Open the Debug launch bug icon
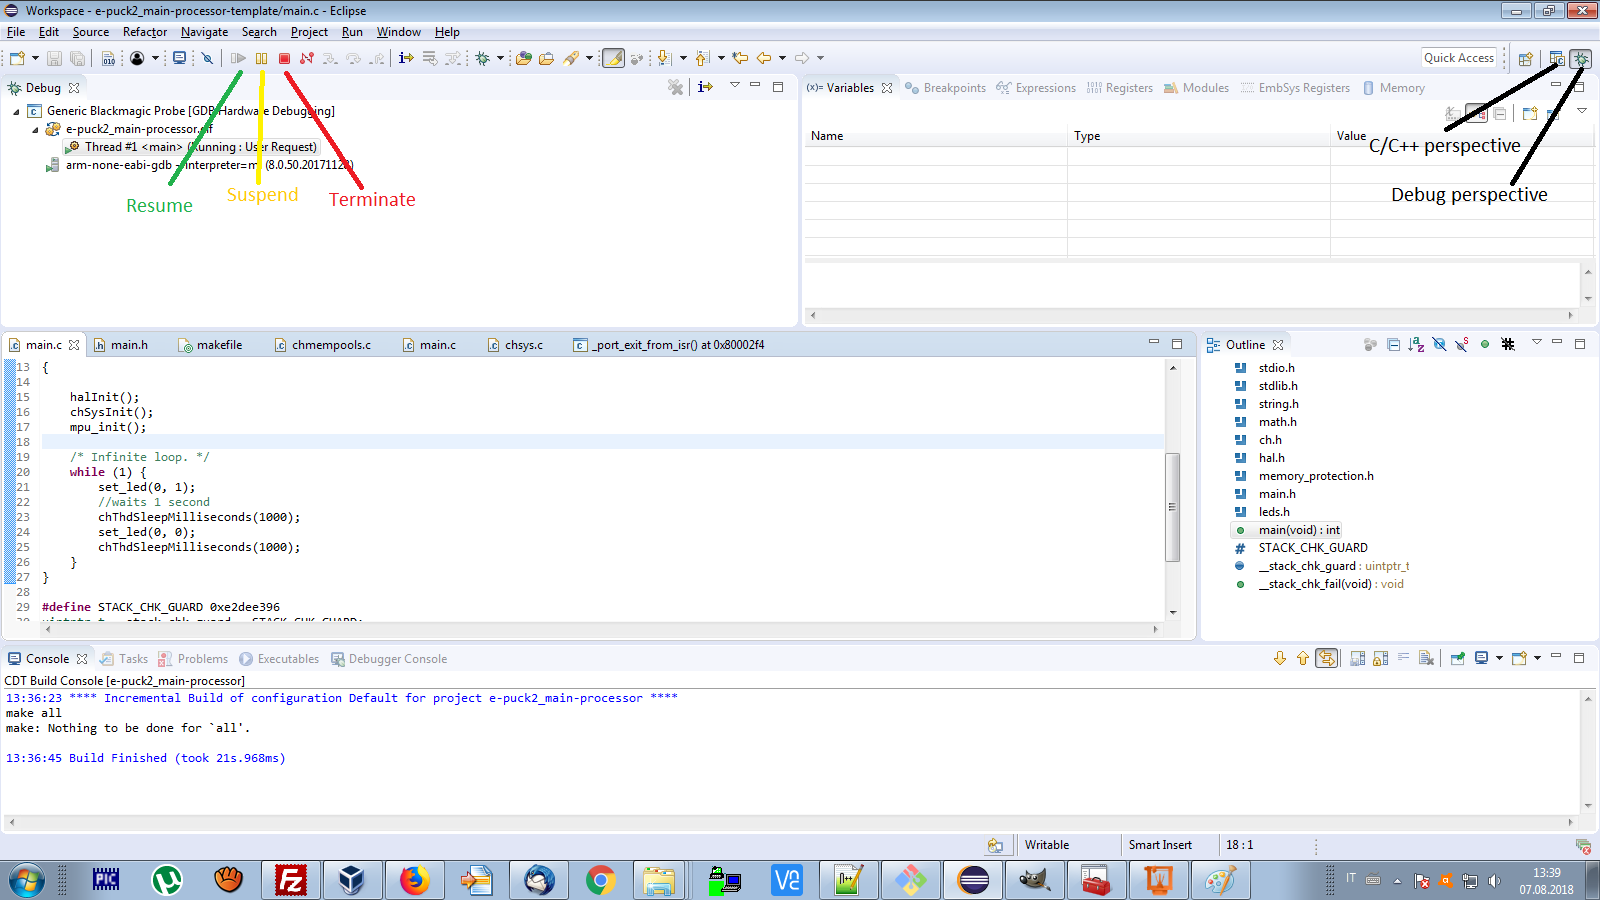Image resolution: width=1600 pixels, height=900 pixels. (x=483, y=58)
